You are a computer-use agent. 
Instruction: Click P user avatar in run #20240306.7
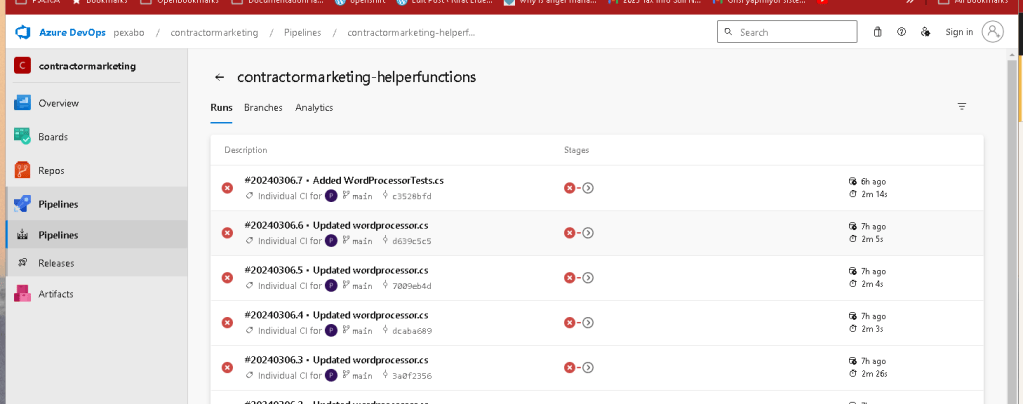pyautogui.click(x=331, y=195)
